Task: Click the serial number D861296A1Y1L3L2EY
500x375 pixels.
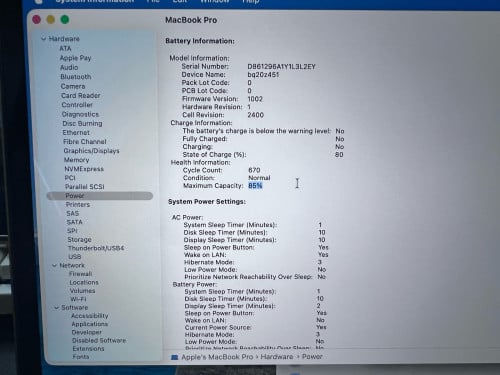Action: click(x=281, y=67)
